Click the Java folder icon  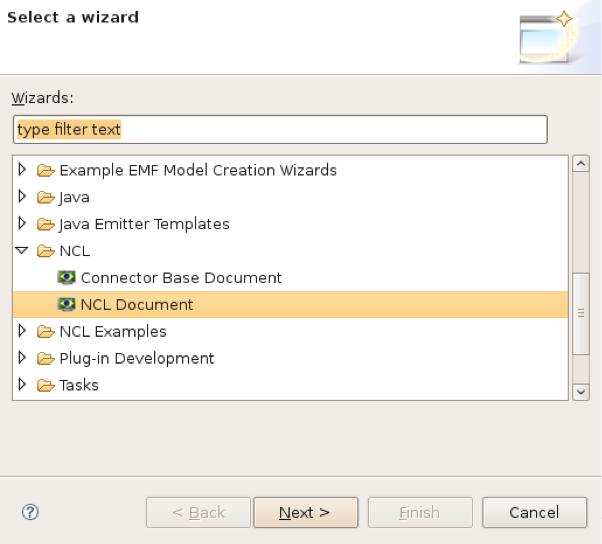pos(47,197)
